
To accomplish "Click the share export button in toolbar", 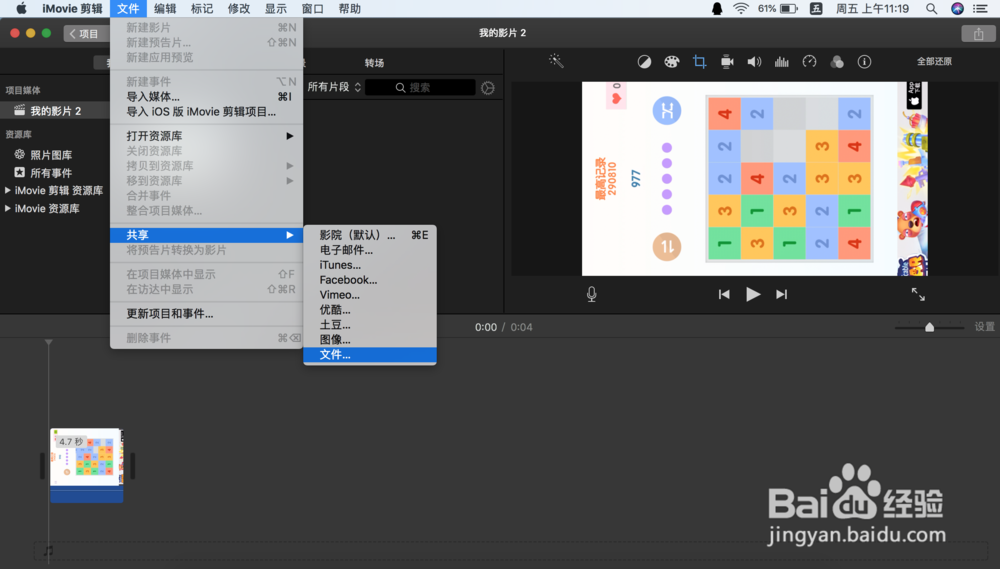I will click(978, 34).
